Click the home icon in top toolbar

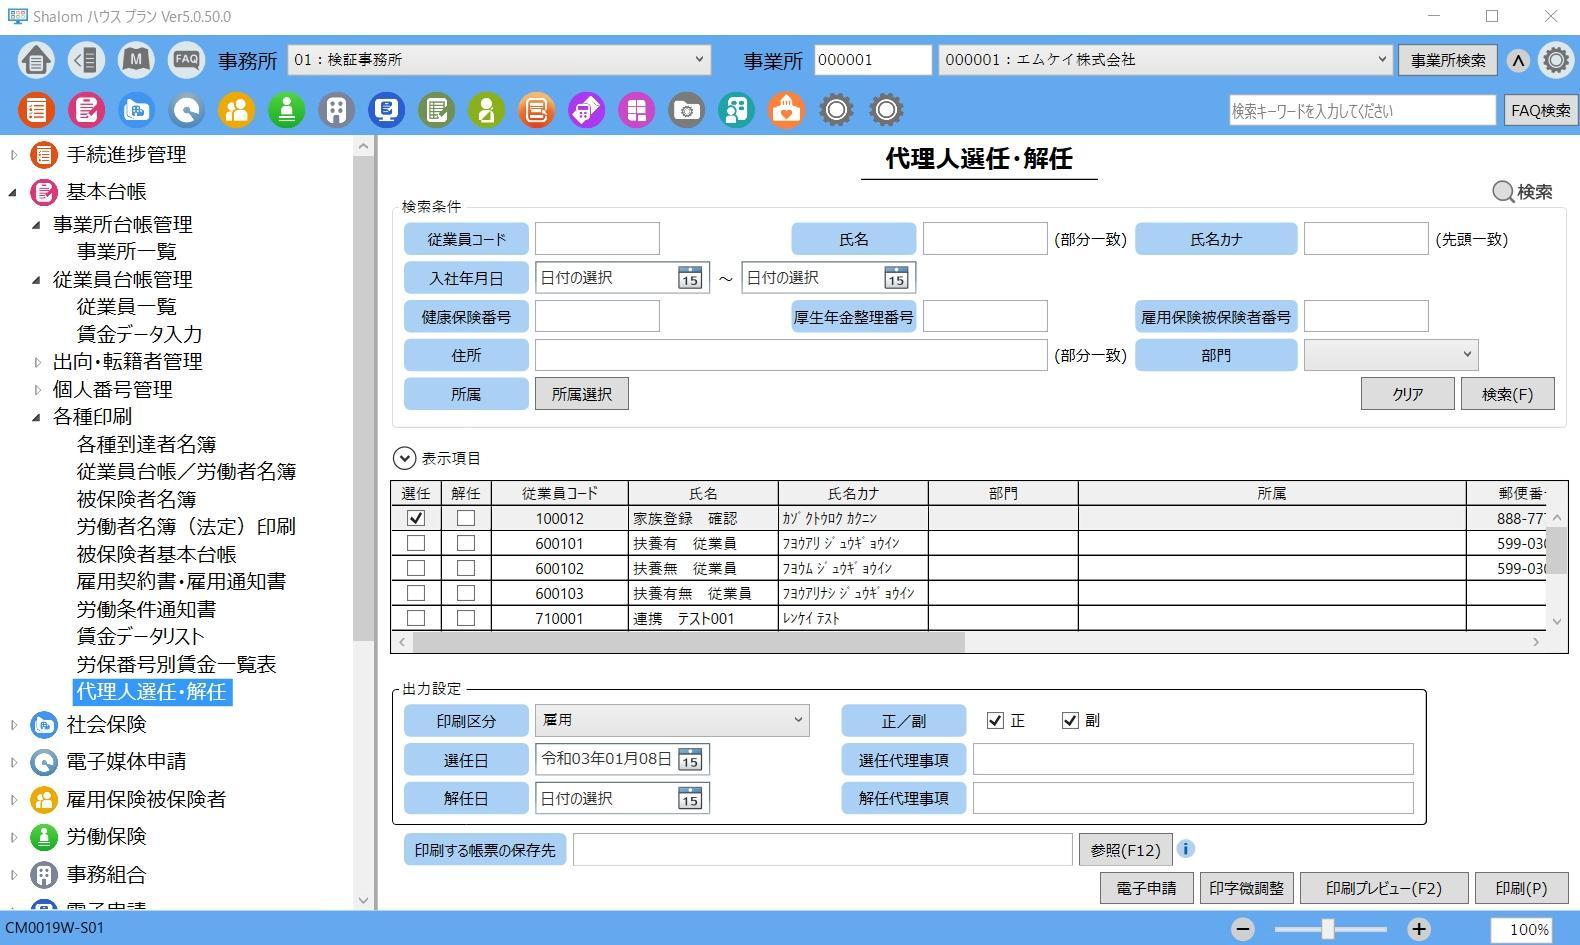(x=36, y=60)
